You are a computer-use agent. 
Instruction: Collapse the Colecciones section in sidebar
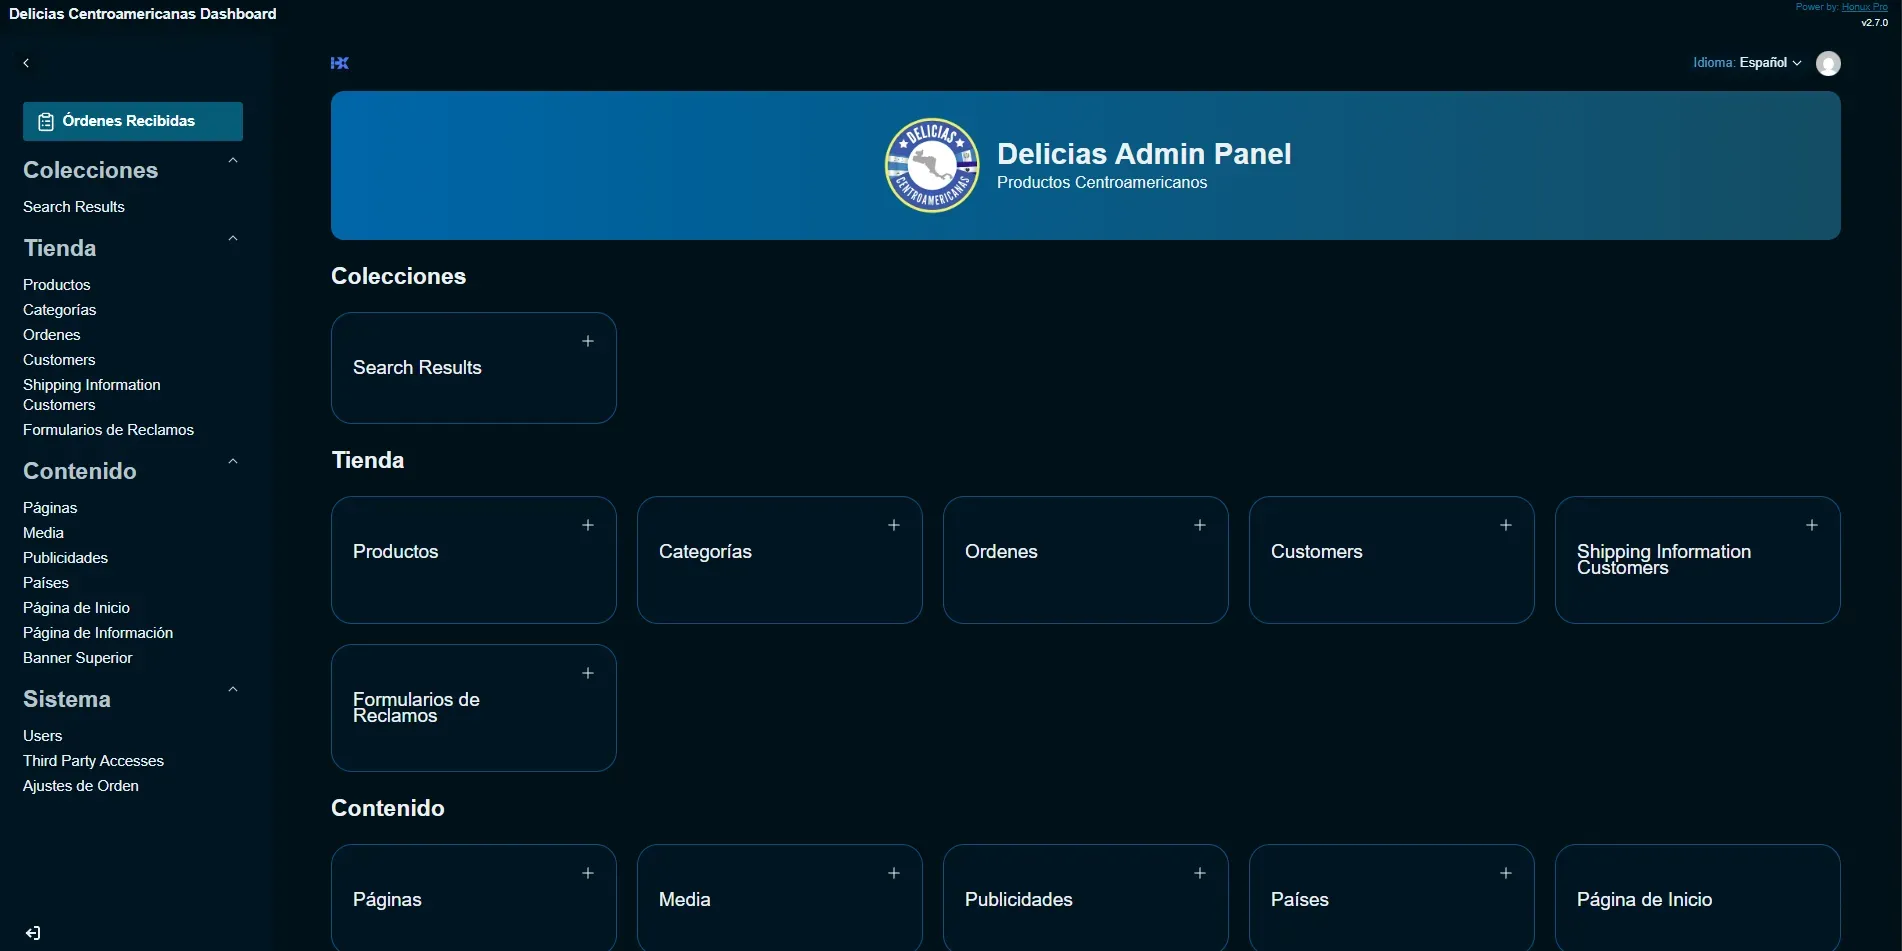tap(232, 160)
